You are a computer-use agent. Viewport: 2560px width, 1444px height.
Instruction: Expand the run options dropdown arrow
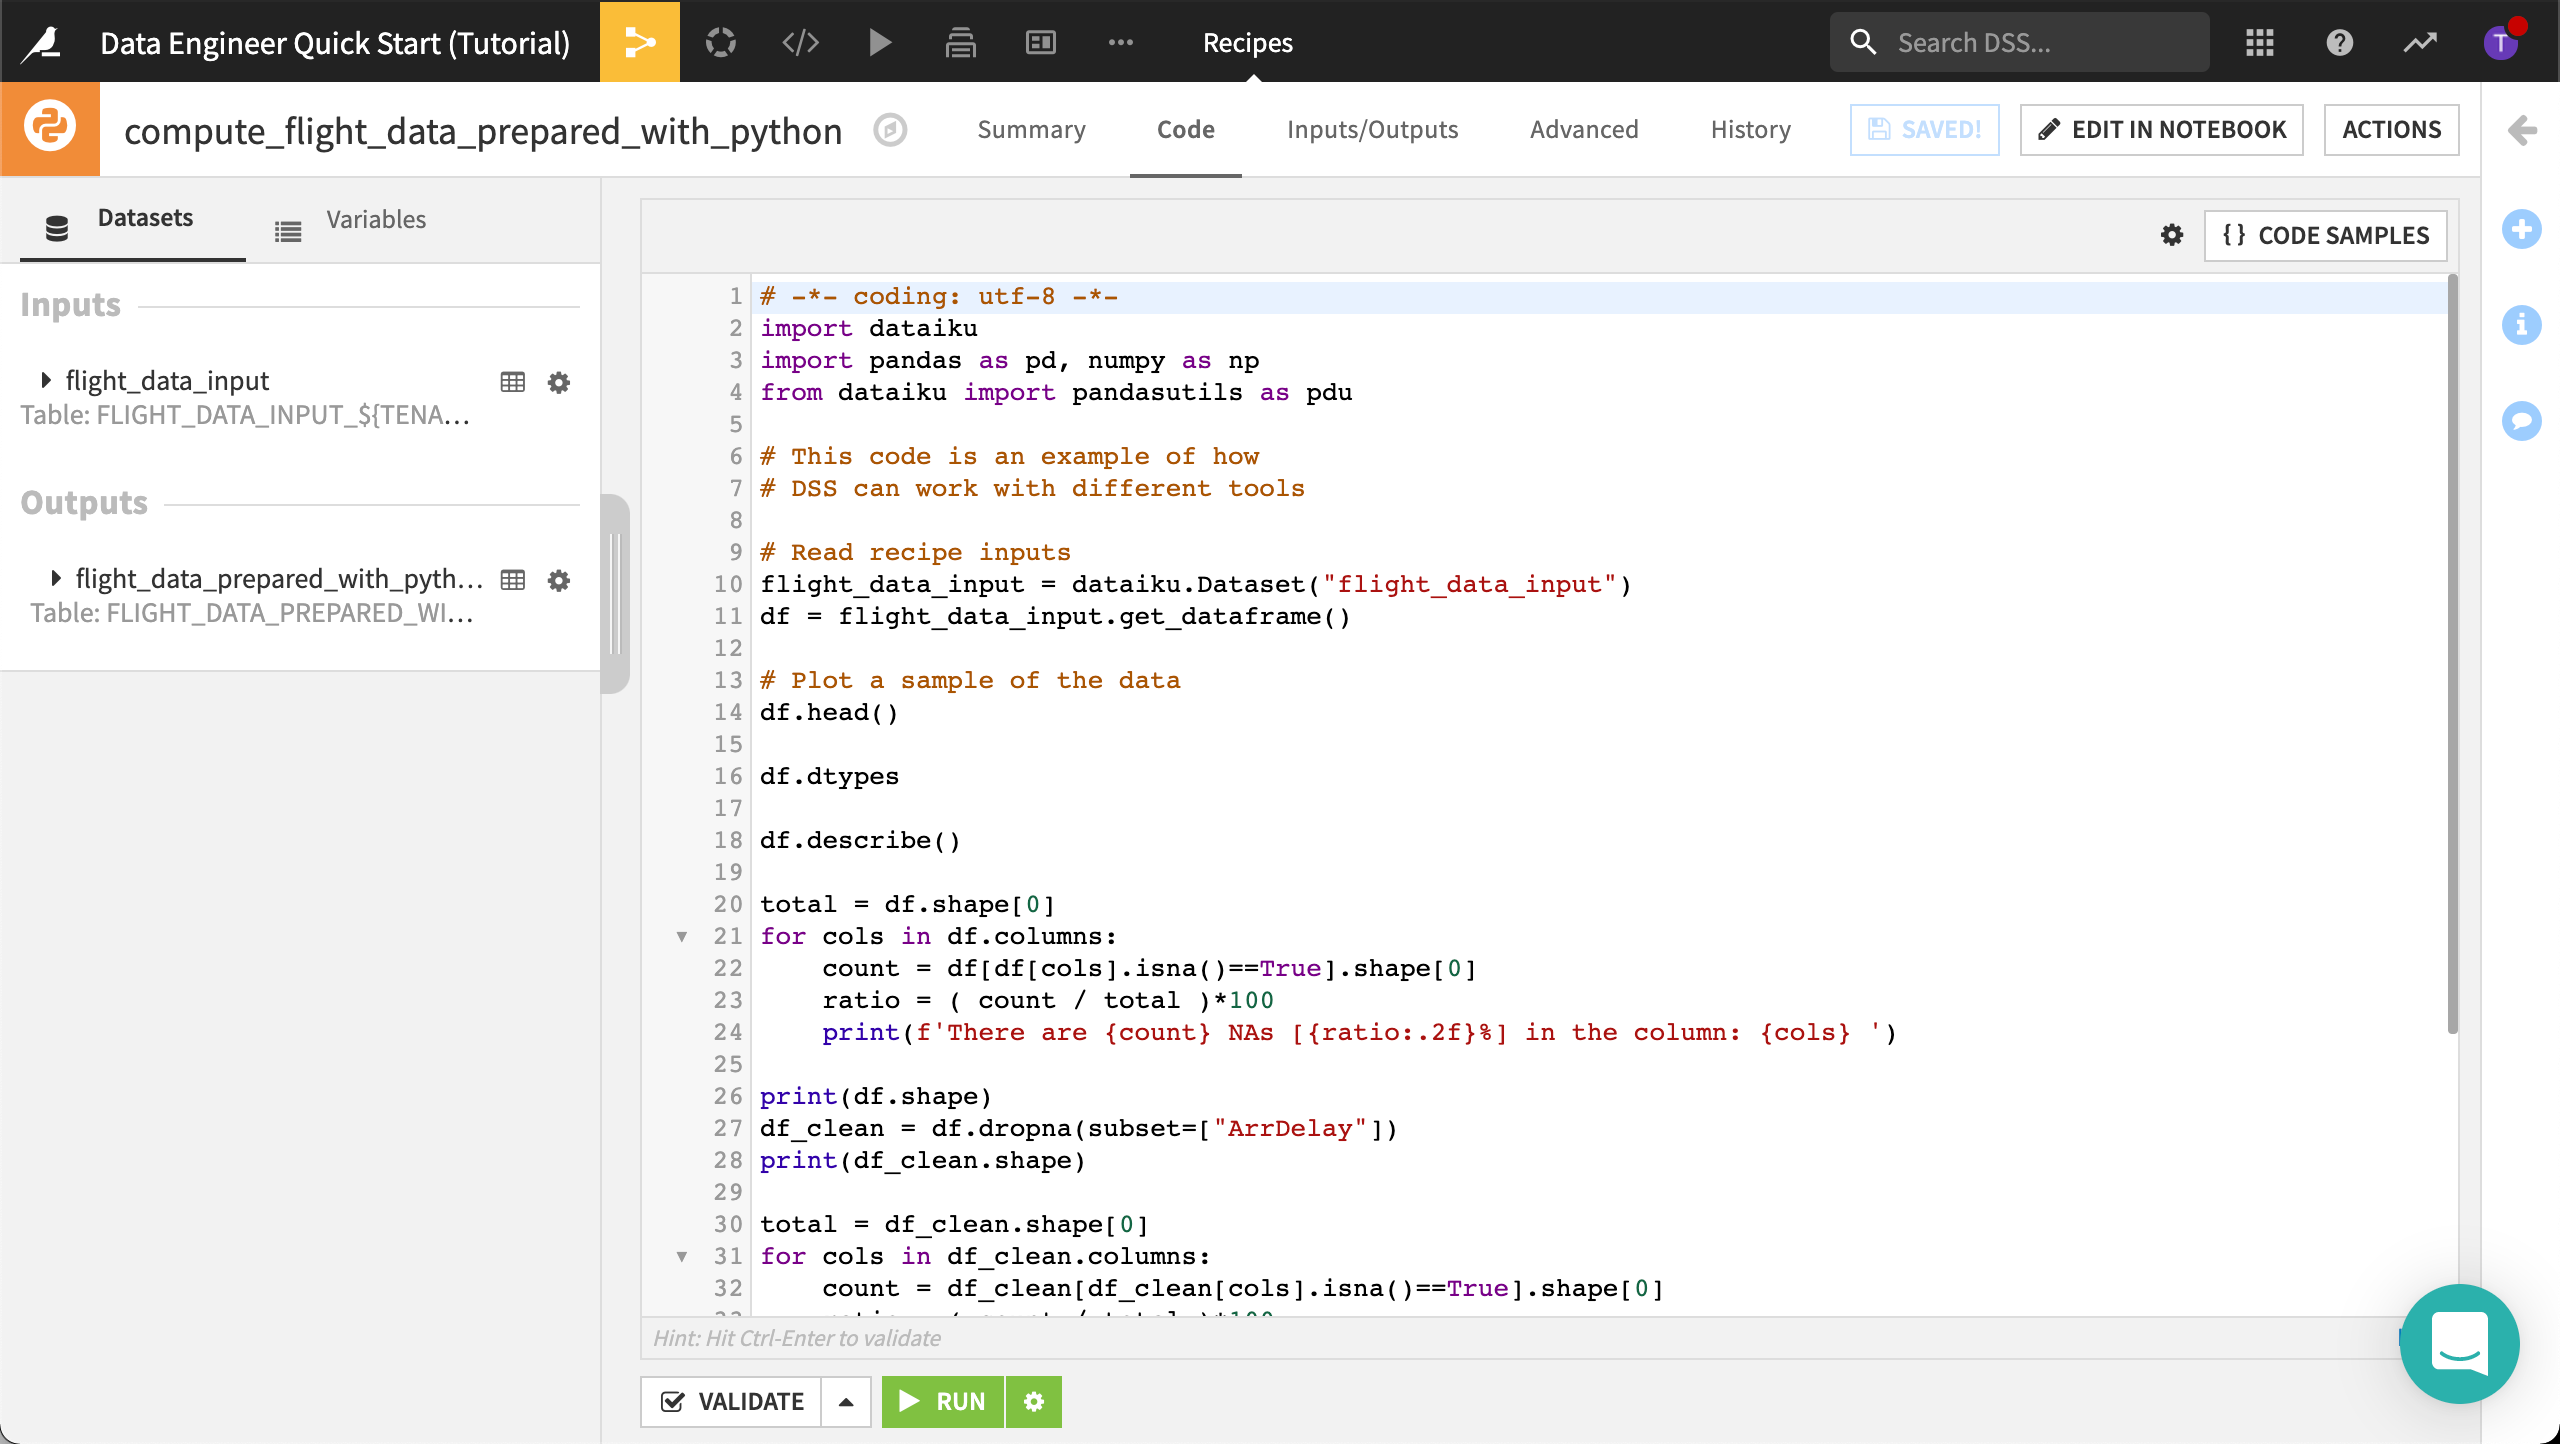(x=846, y=1402)
